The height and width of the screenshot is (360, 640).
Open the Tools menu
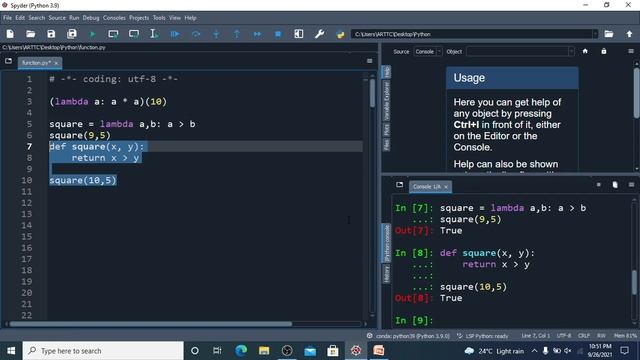159,18
